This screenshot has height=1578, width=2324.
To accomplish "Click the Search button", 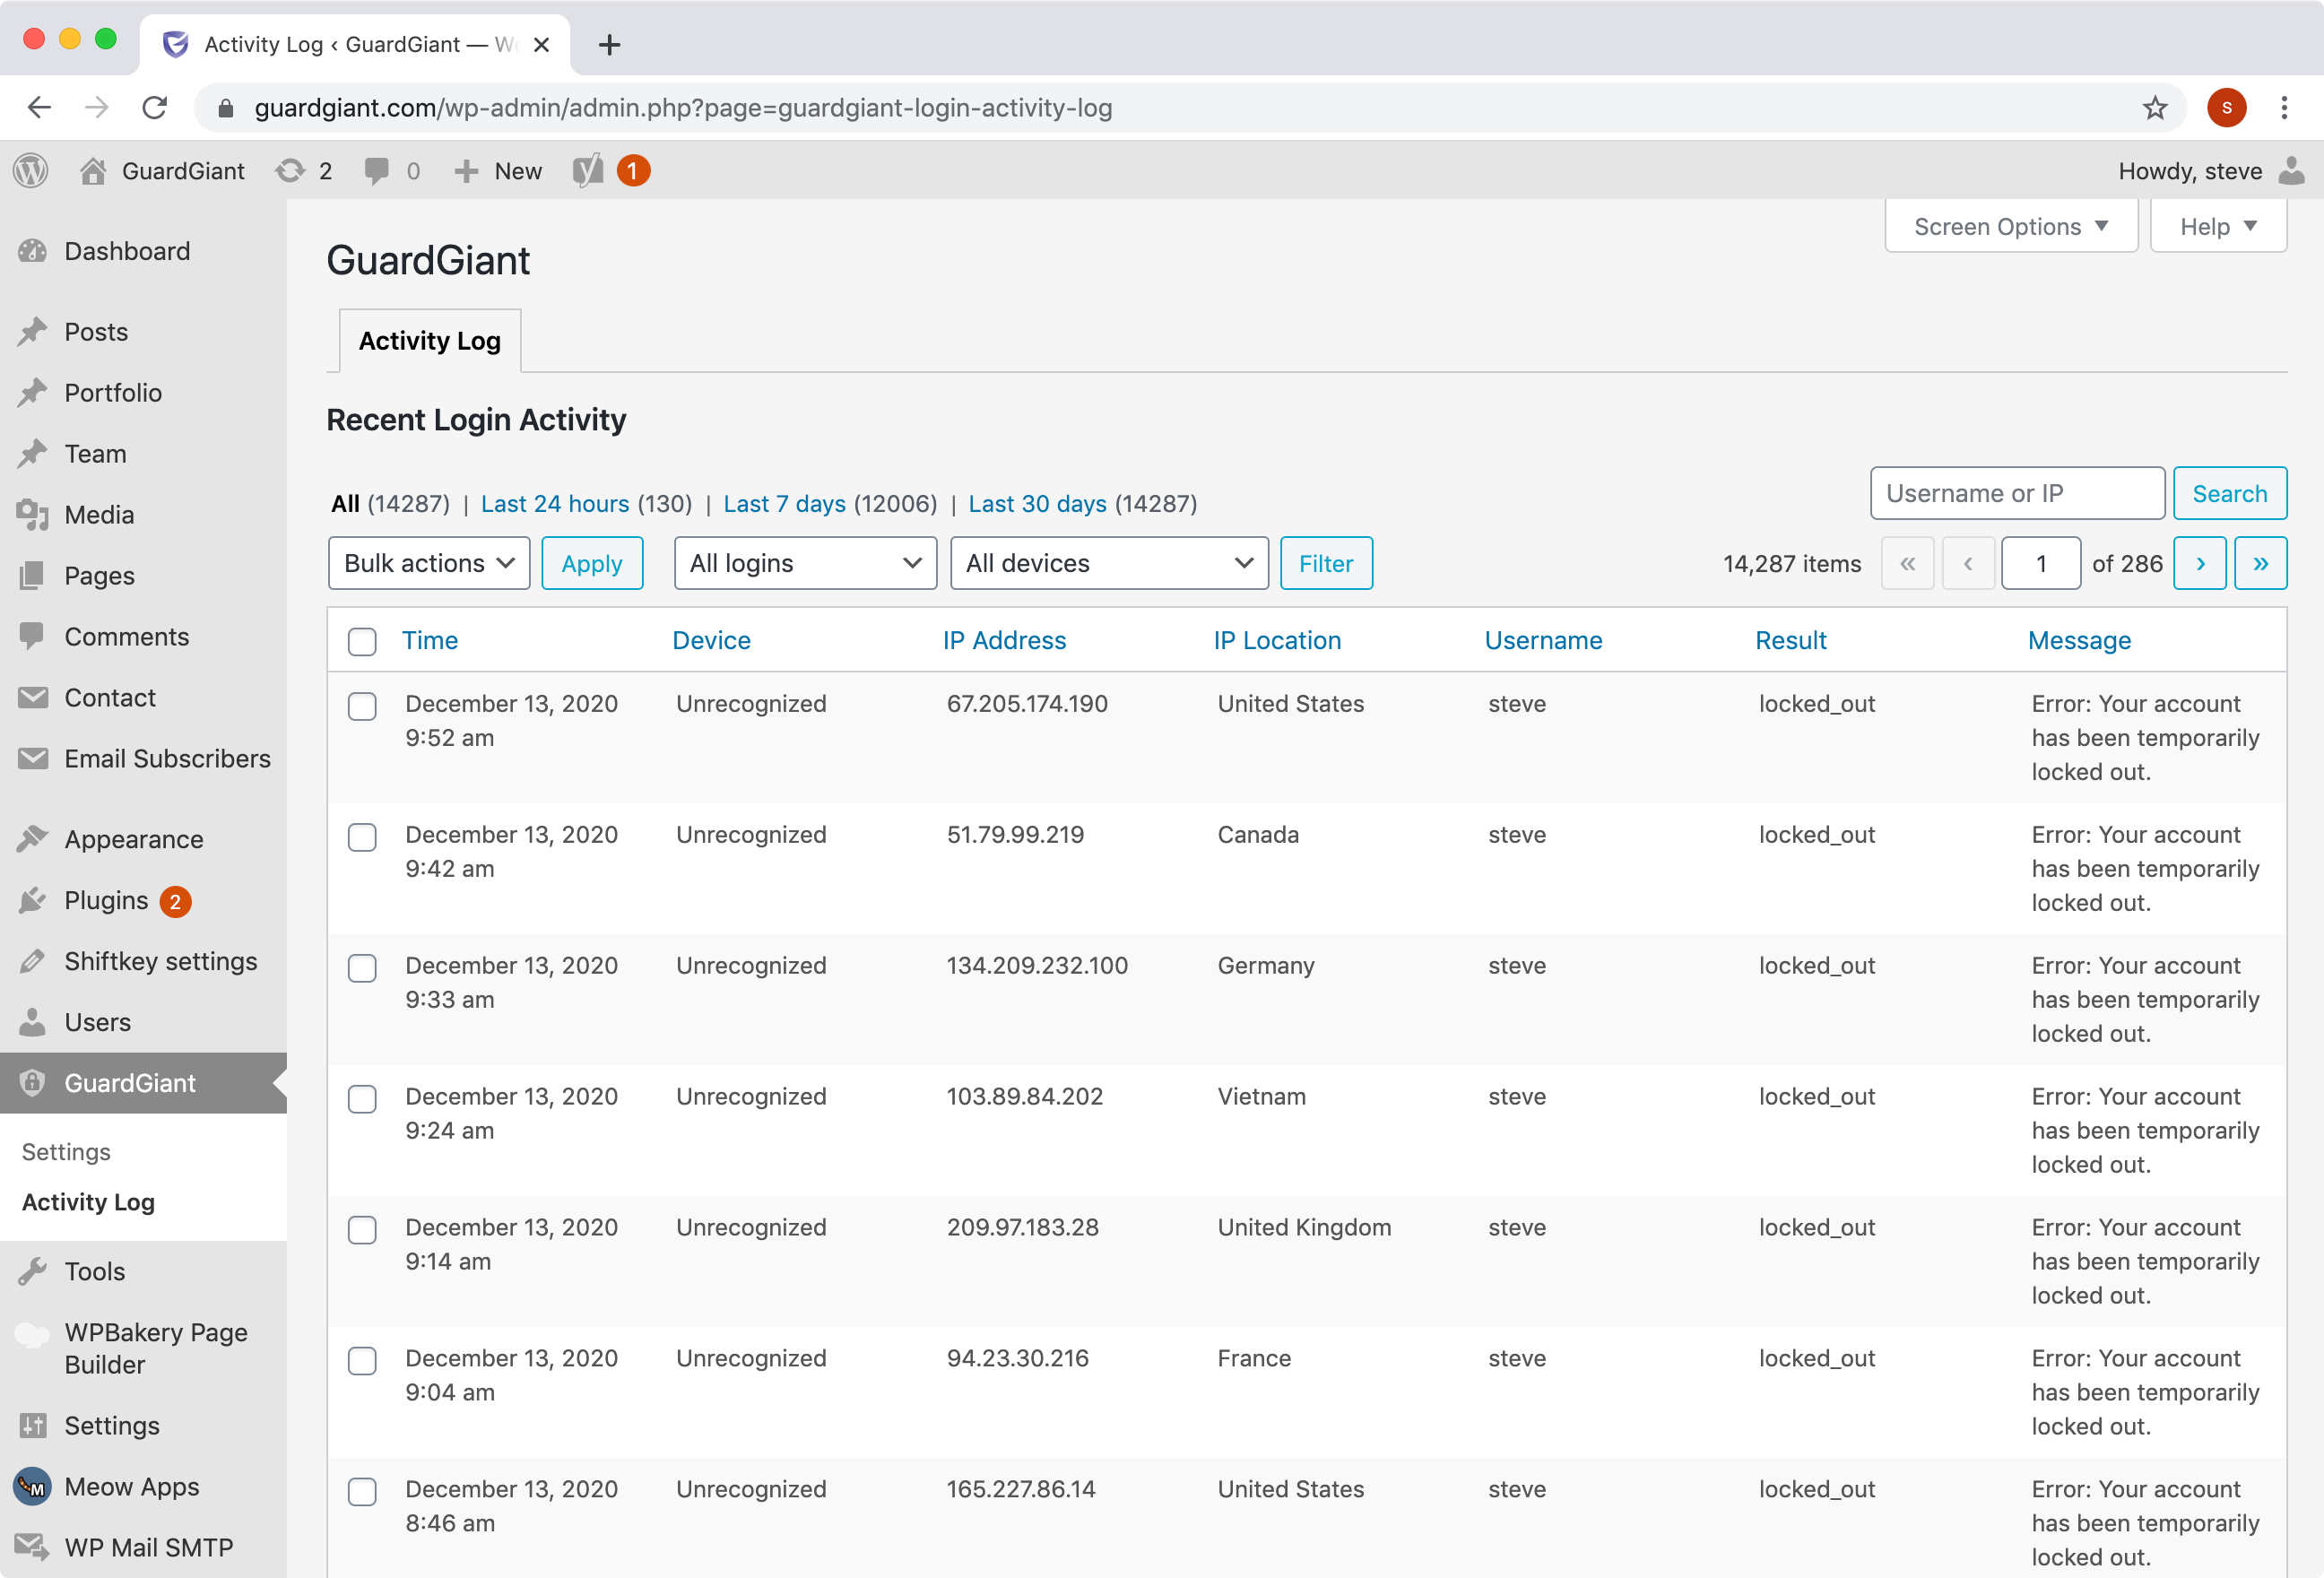I will coord(2229,494).
